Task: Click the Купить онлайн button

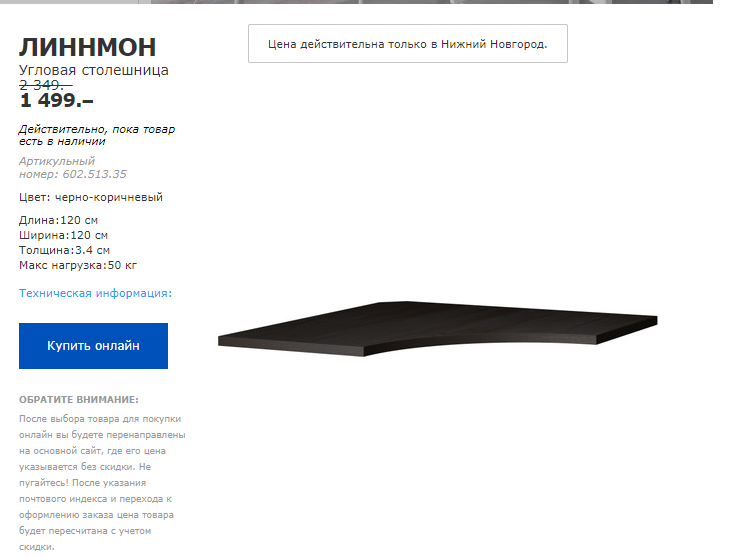Action: pyautogui.click(x=93, y=346)
